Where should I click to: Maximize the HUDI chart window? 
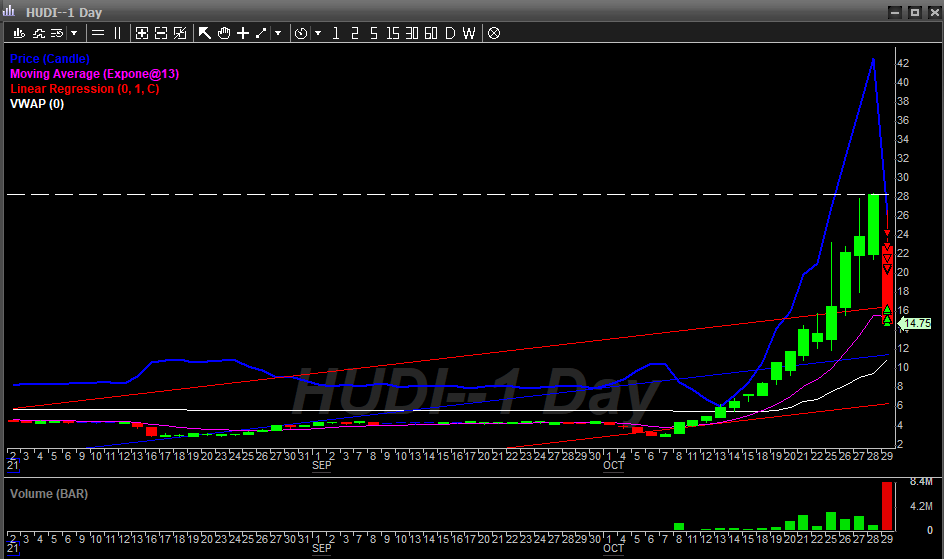[914, 12]
